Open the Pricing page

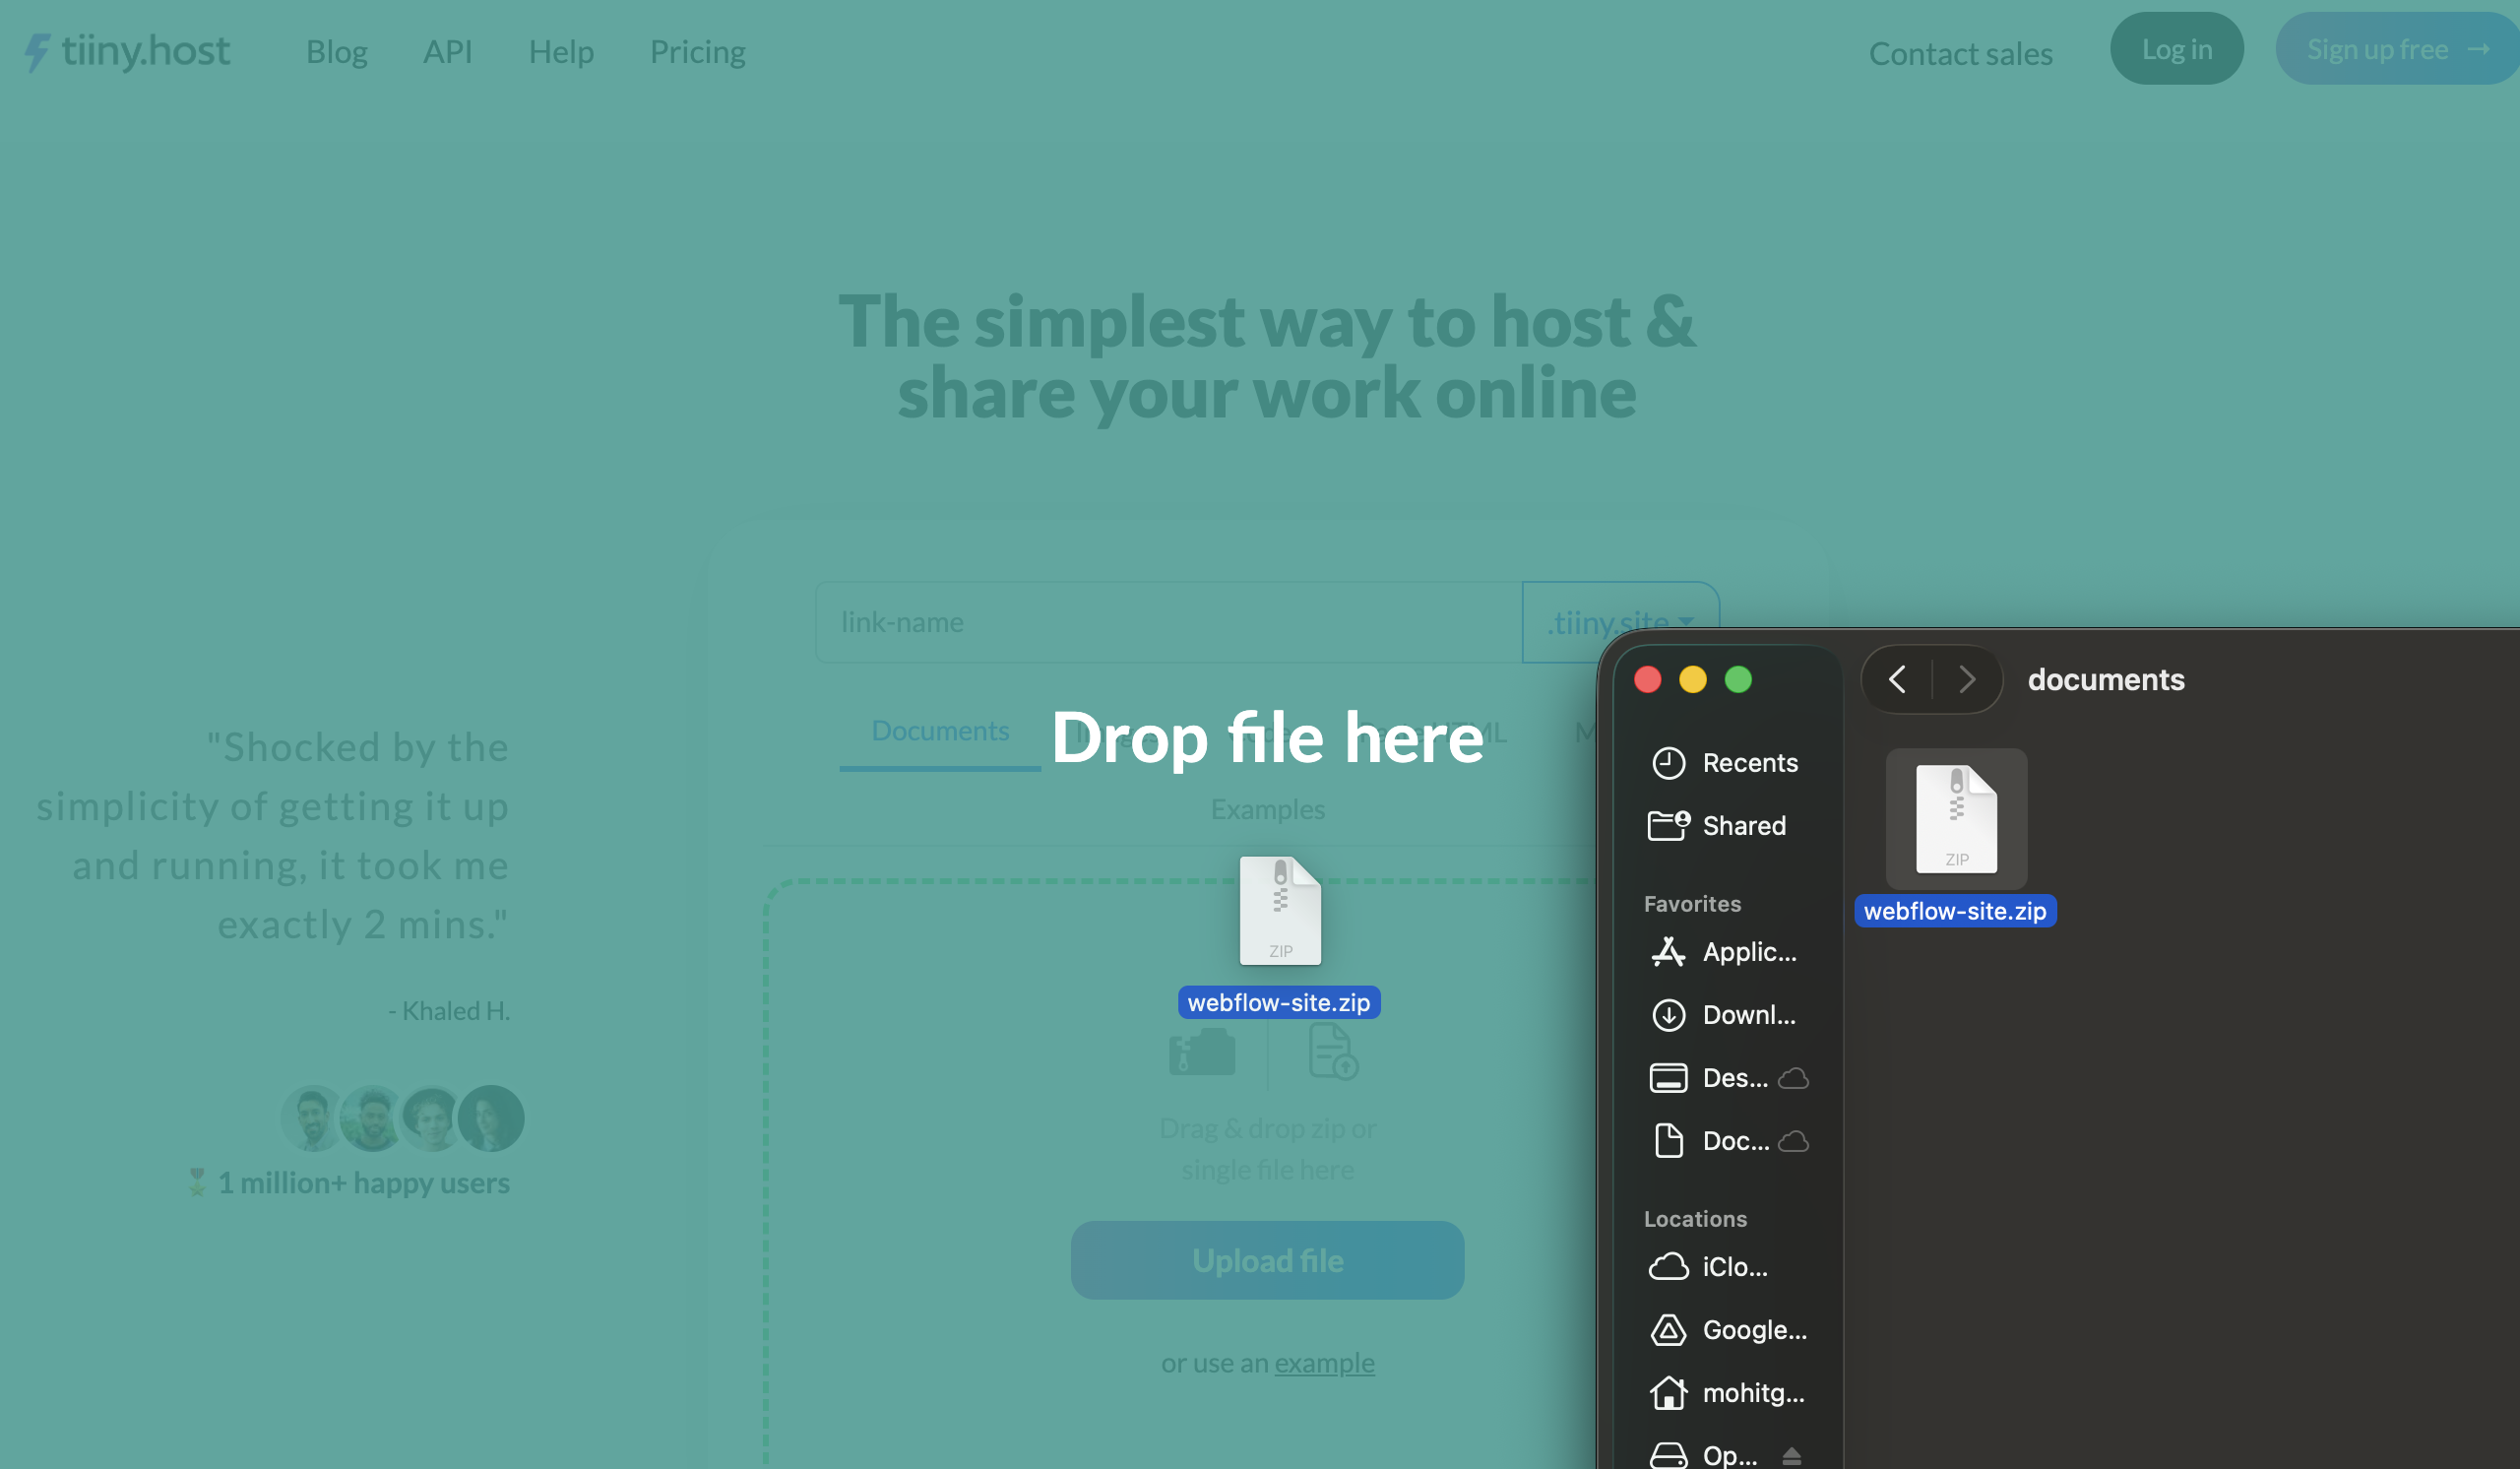[697, 51]
